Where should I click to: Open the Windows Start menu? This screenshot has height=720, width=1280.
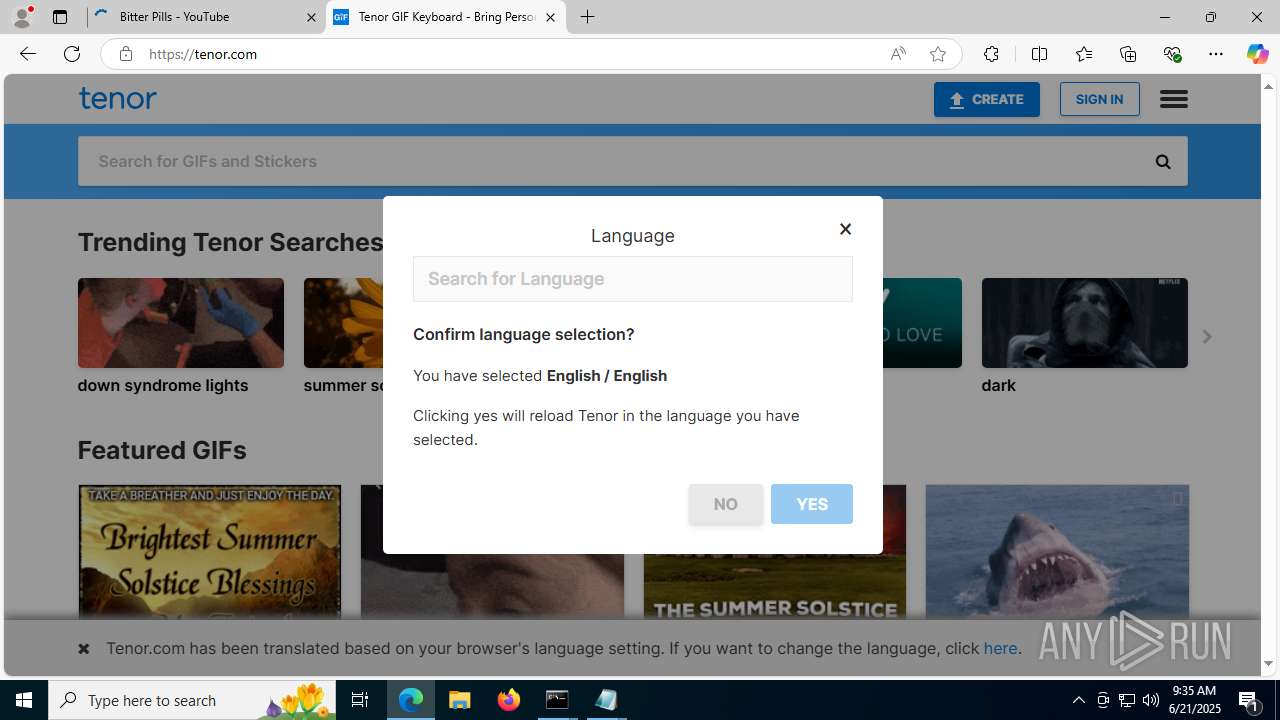(x=24, y=700)
